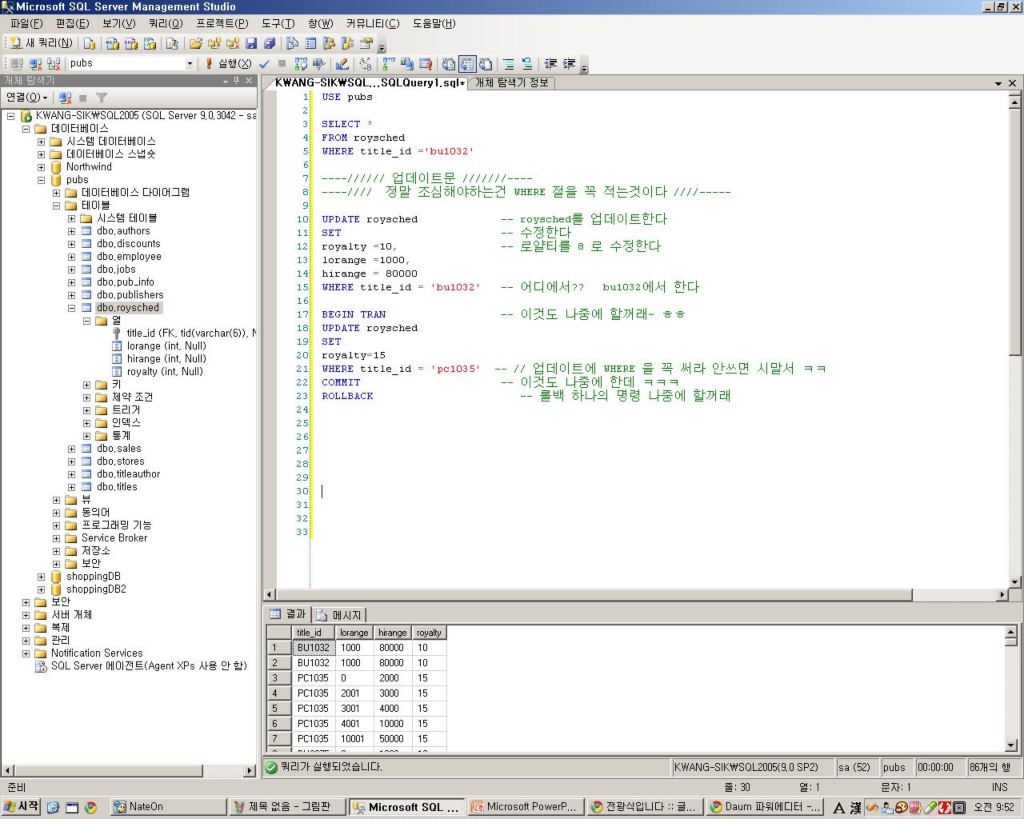Collapse the pubs database node

41,180
